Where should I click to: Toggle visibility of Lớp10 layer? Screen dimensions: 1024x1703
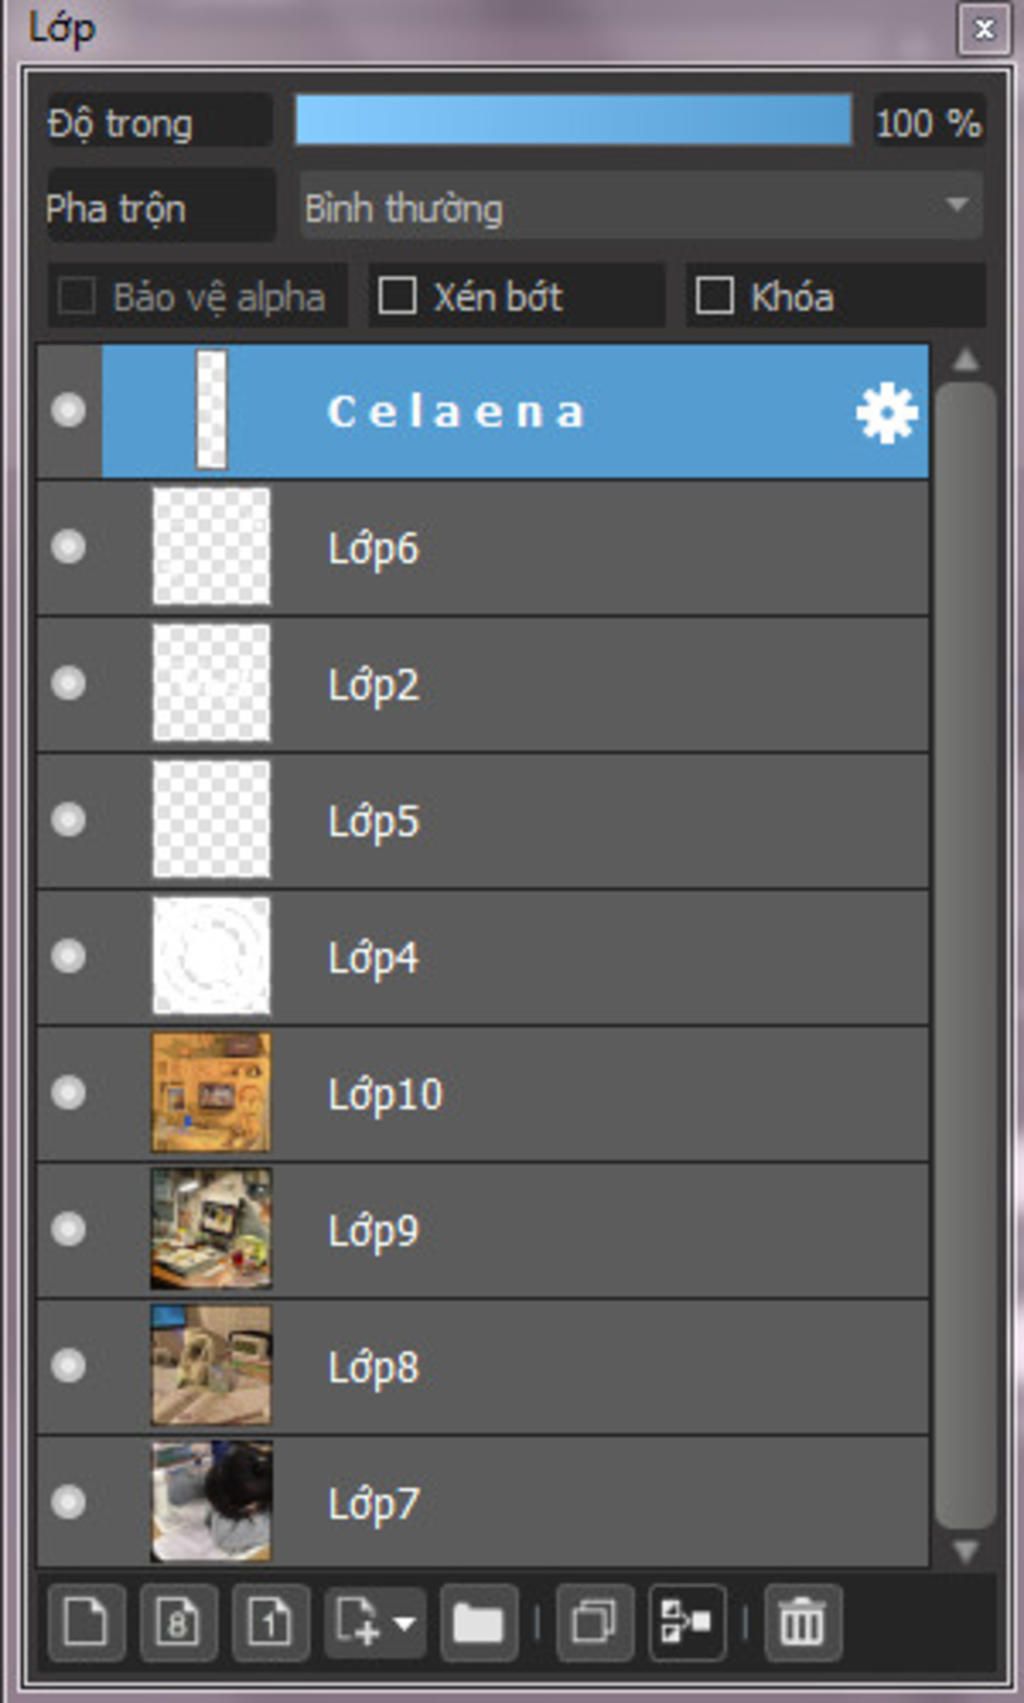(68, 1093)
